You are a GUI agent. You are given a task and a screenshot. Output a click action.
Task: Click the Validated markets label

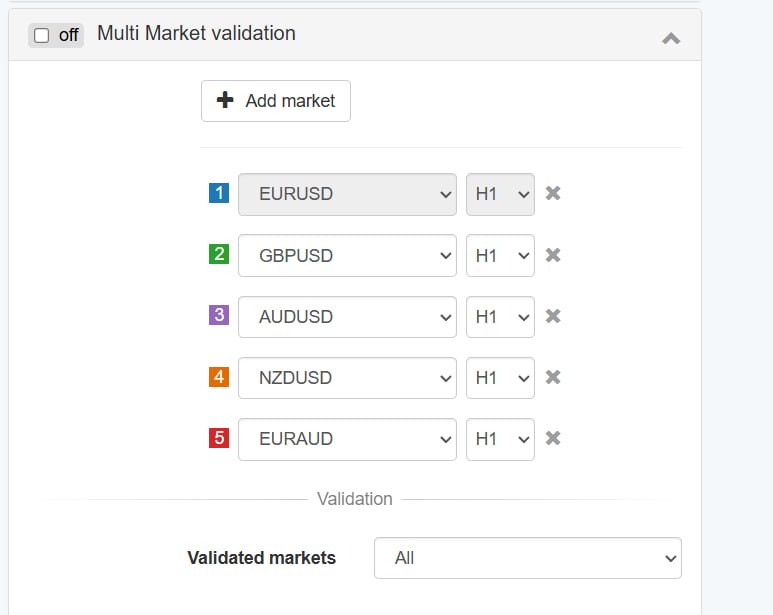coord(261,558)
